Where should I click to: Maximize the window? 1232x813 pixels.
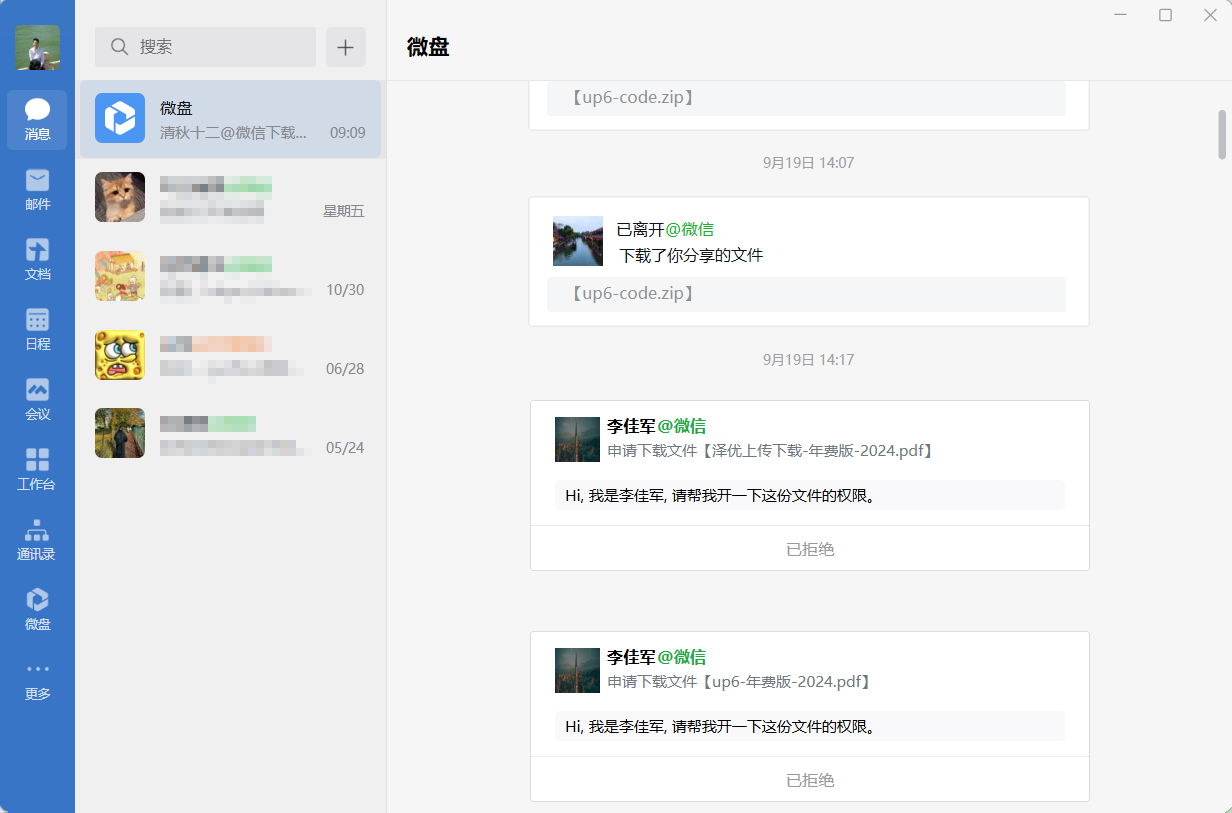(x=1165, y=15)
